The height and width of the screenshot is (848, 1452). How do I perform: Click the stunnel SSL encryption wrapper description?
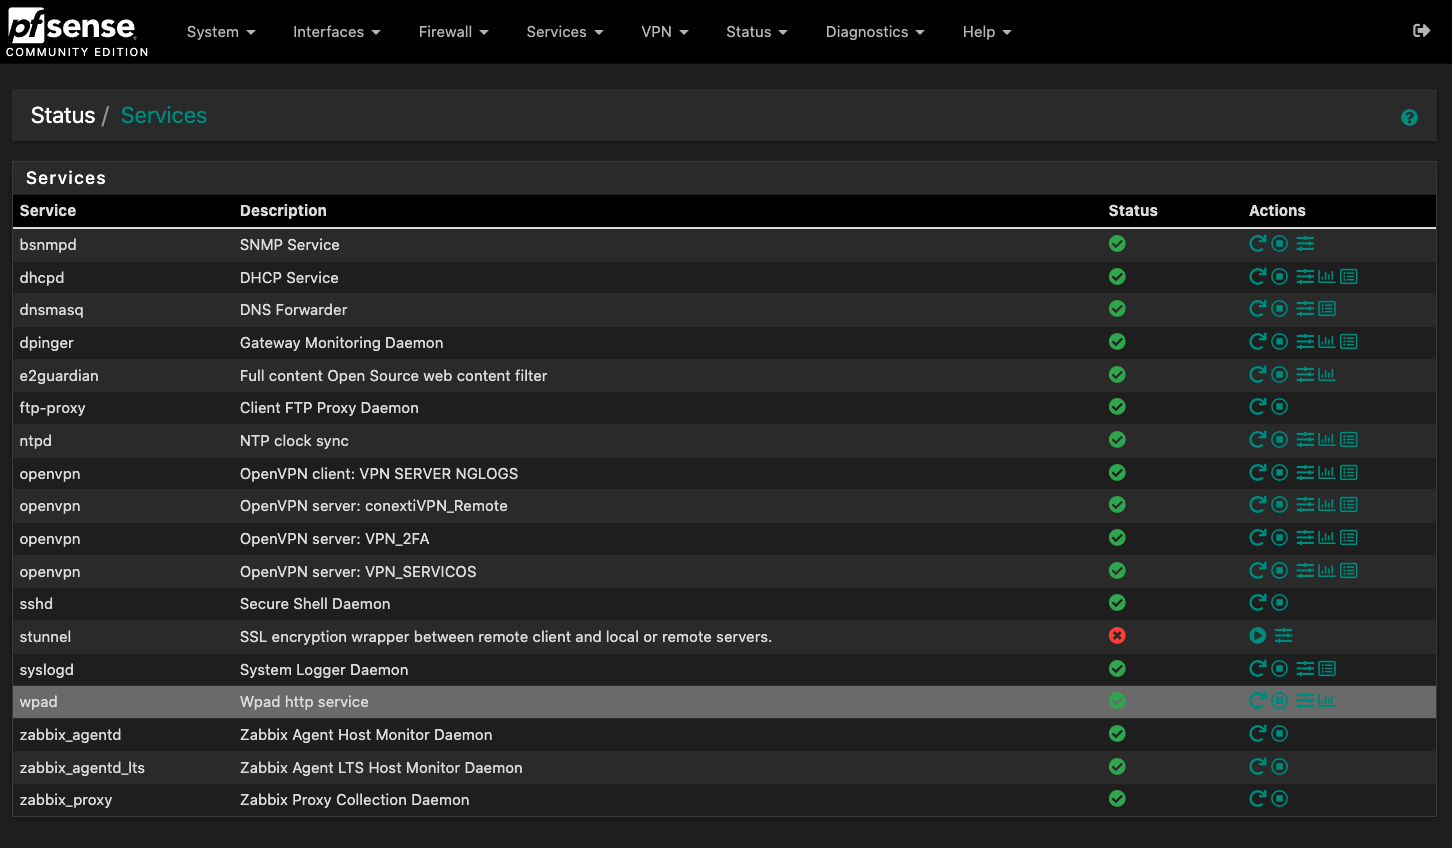(x=506, y=637)
